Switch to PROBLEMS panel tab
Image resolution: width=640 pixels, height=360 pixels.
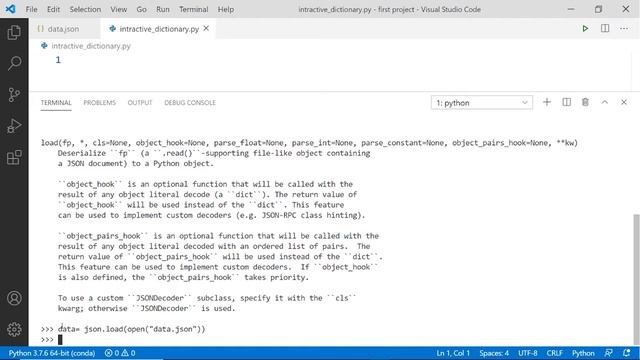coord(100,103)
